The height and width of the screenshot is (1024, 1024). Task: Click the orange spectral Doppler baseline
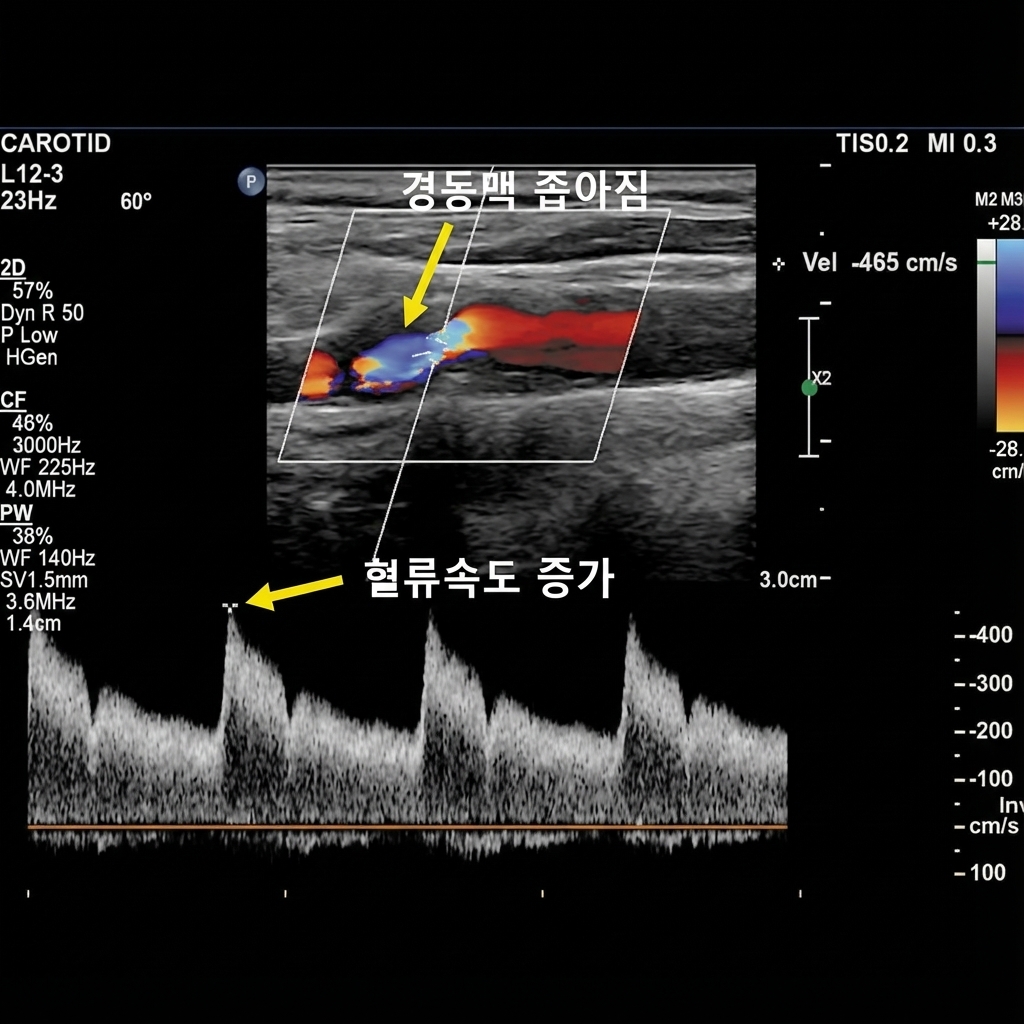tap(400, 827)
